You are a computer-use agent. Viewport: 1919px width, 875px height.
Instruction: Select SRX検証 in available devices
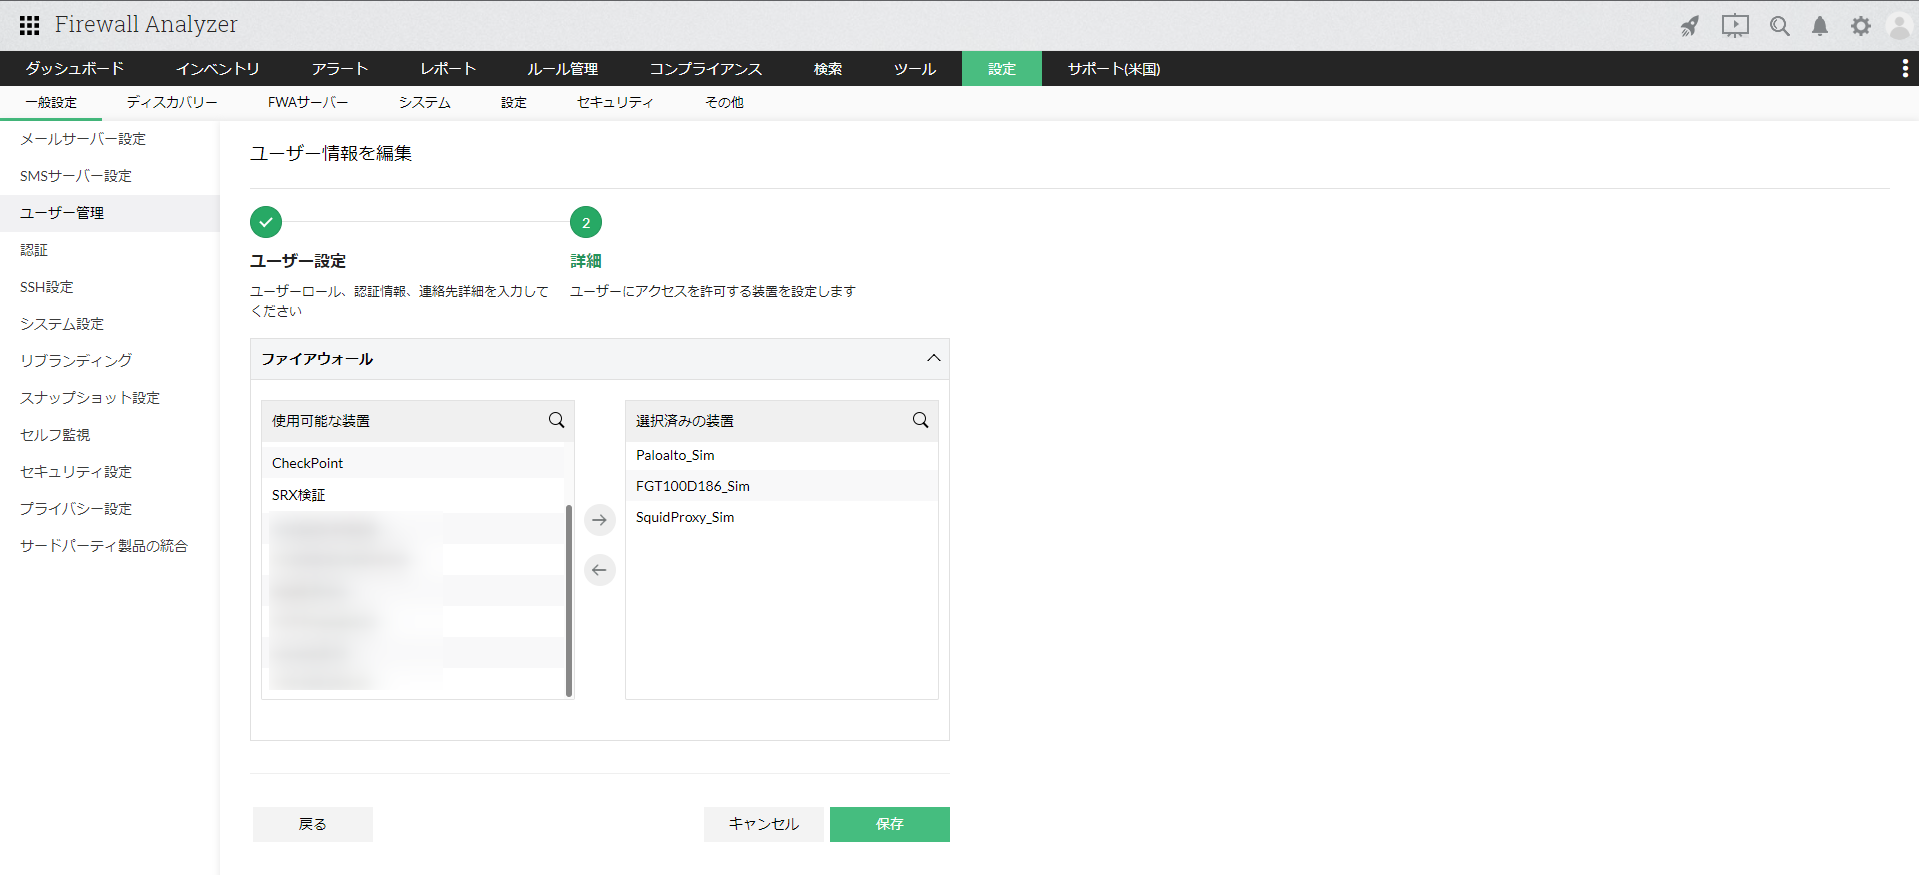coord(414,495)
